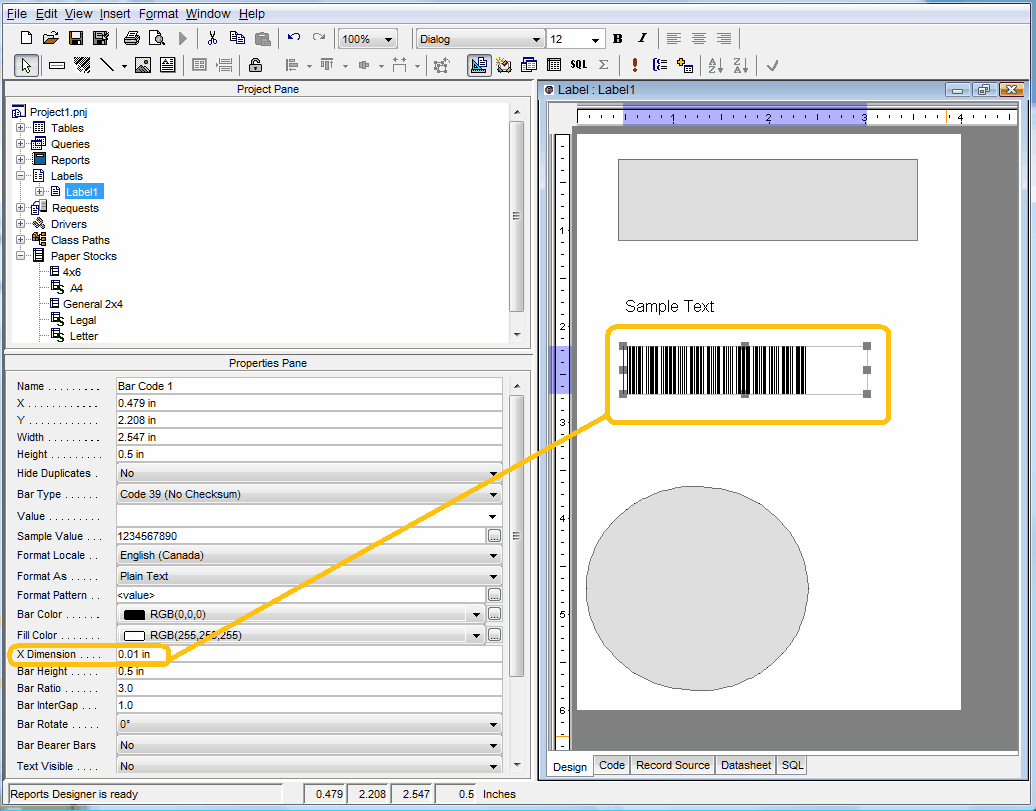Switch to the SQL tab
This screenshot has width=1036, height=811.
[x=792, y=765]
